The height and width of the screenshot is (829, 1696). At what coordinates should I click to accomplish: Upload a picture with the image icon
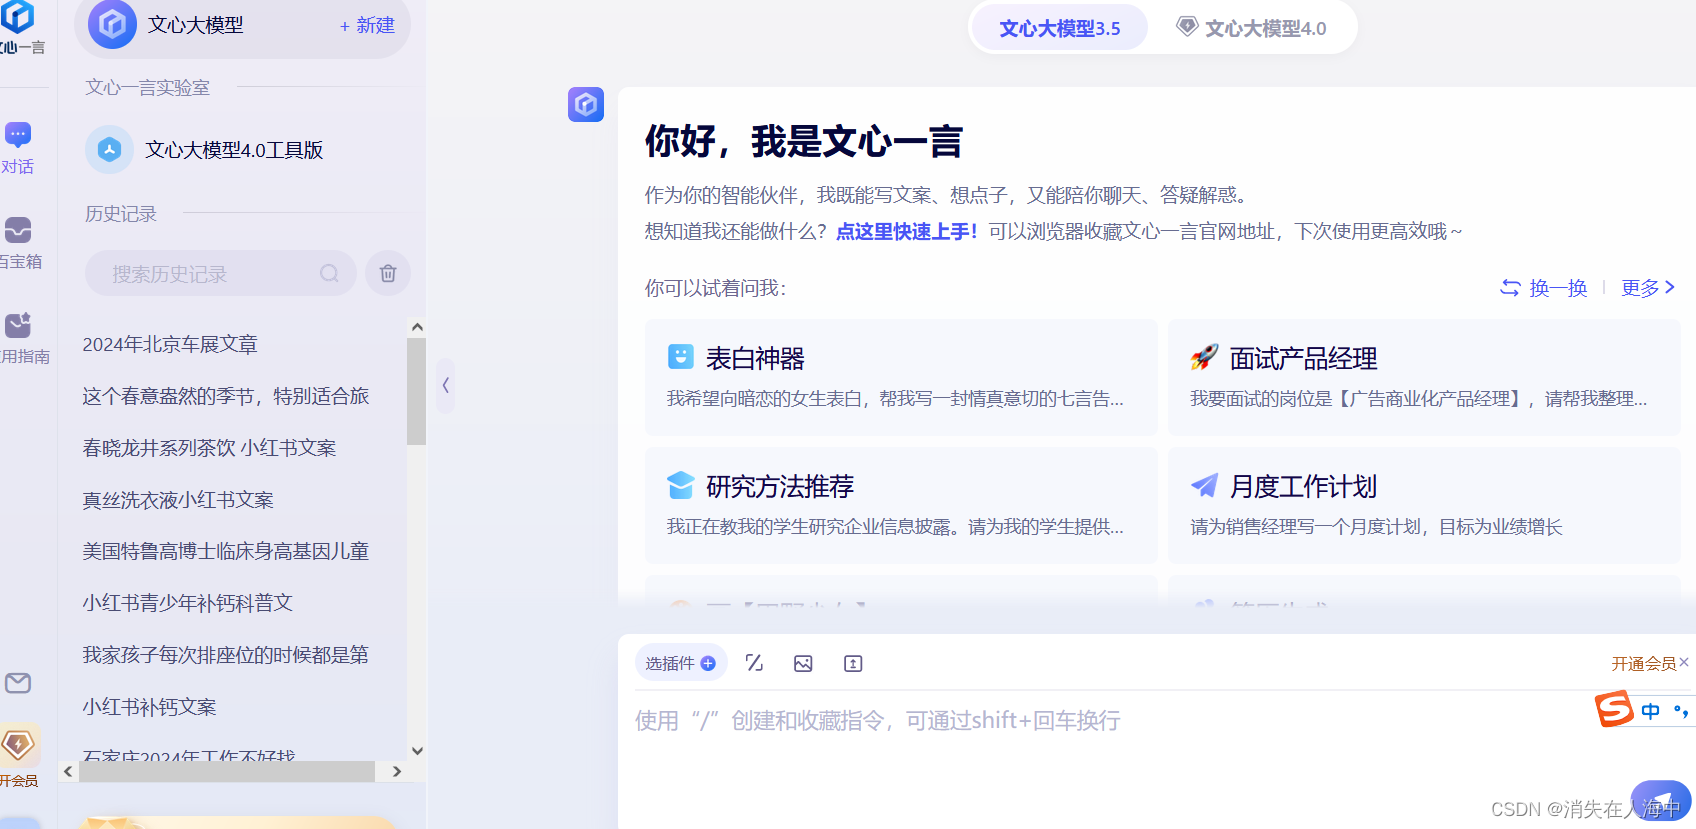(803, 663)
